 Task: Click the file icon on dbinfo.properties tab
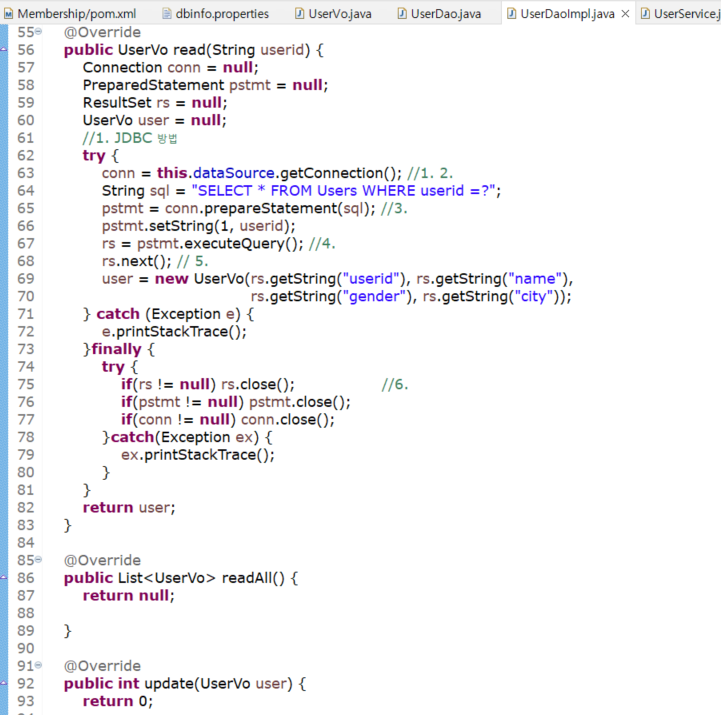(x=165, y=14)
